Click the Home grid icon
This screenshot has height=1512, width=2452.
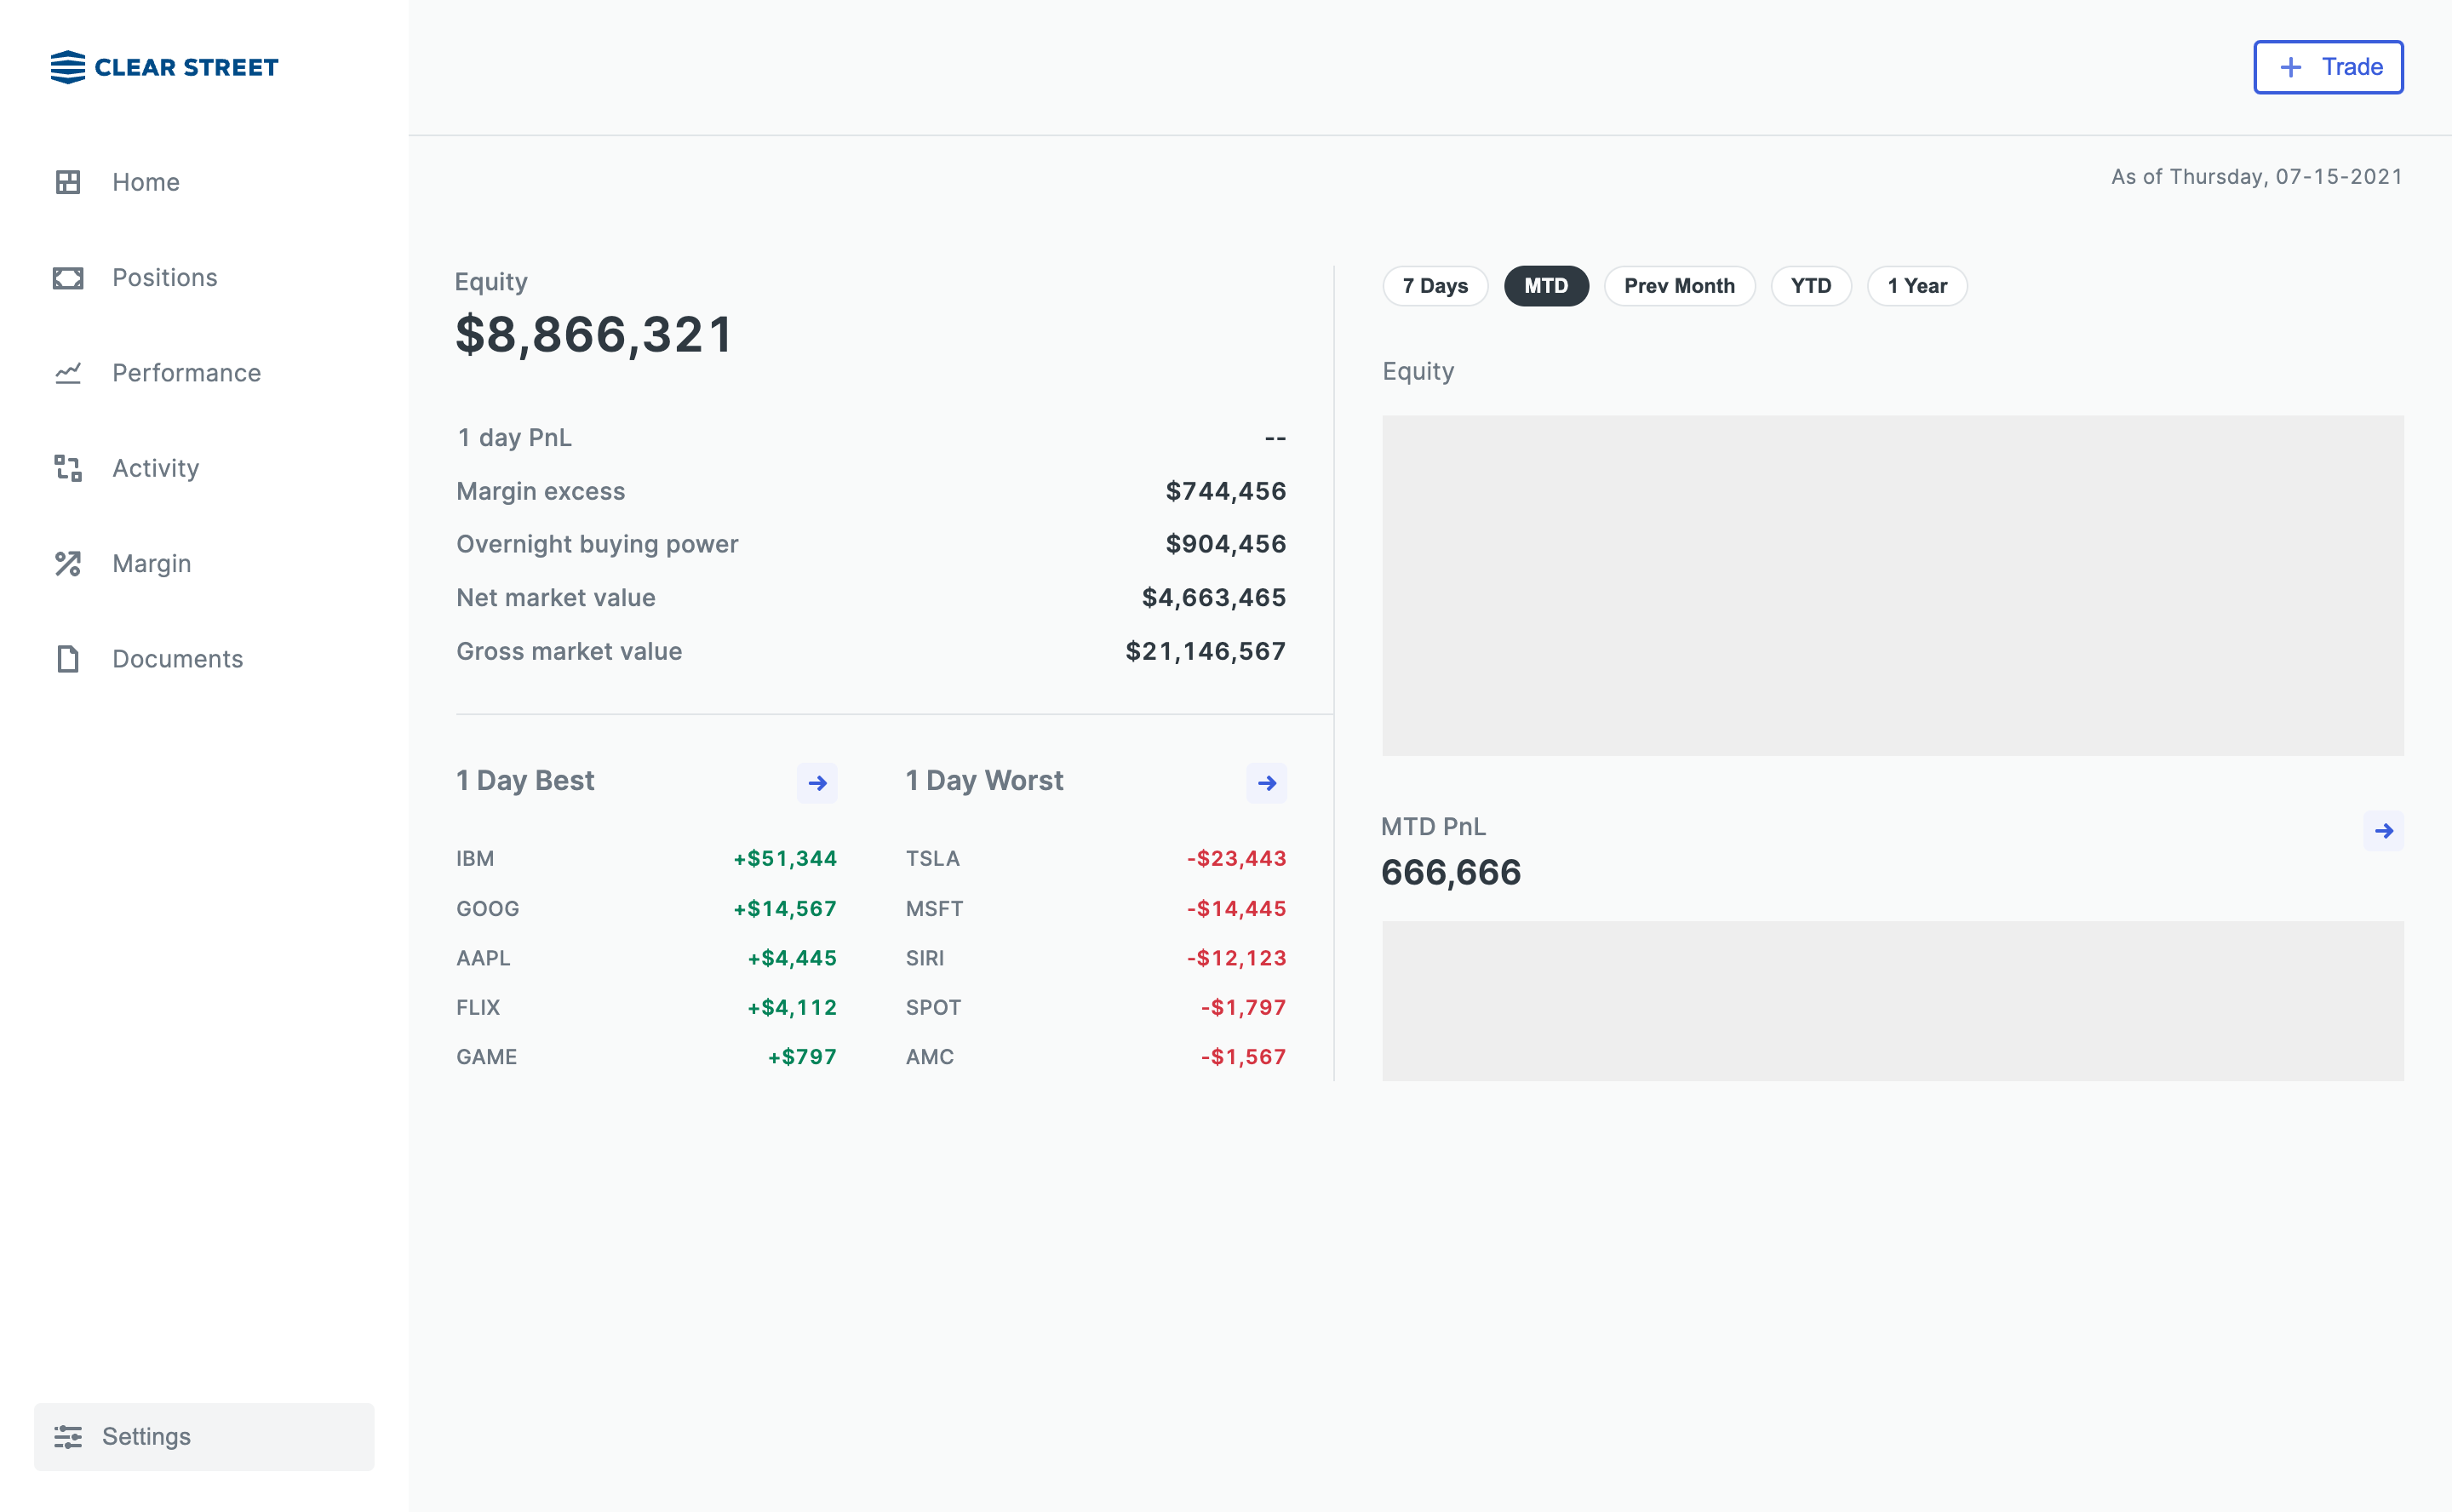pyautogui.click(x=68, y=182)
